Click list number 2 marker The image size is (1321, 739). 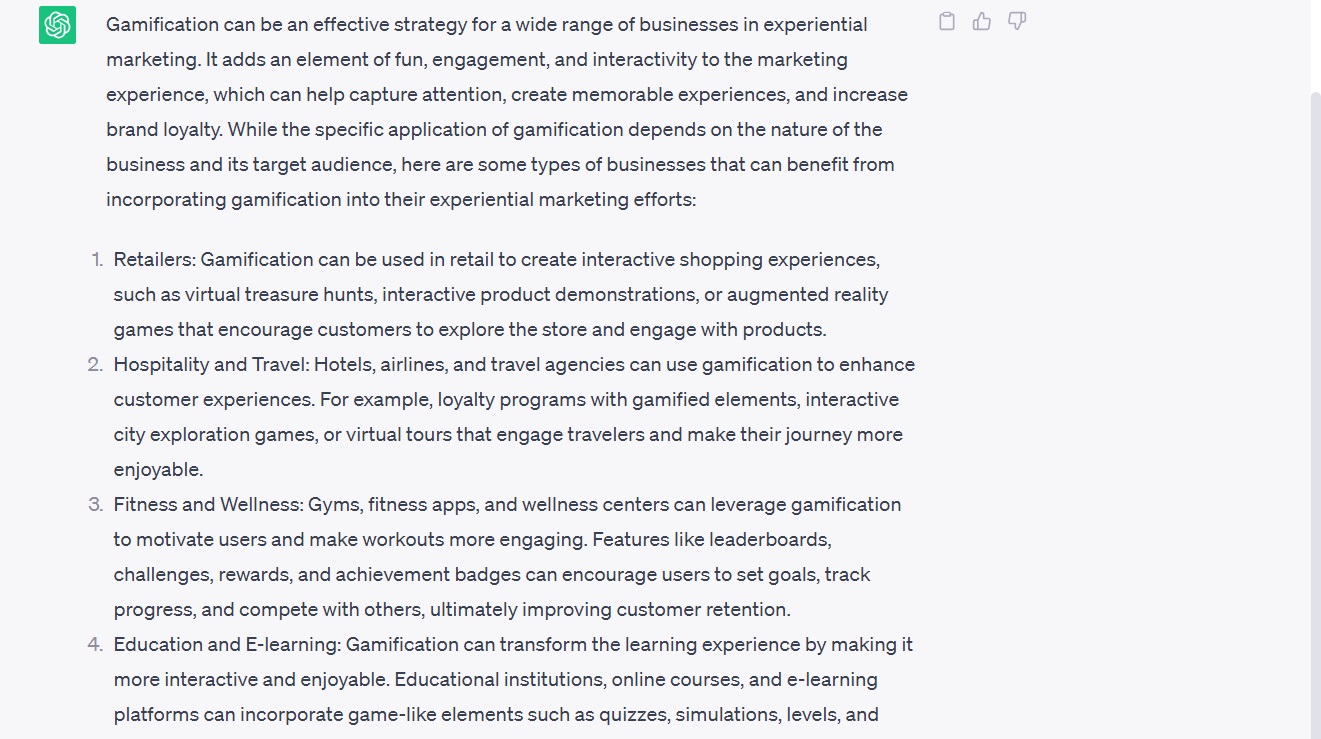tap(96, 365)
